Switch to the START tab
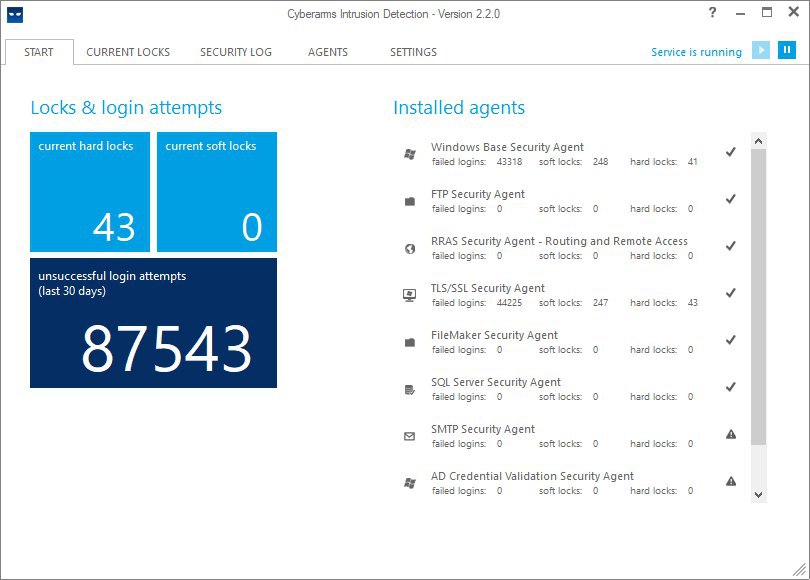The image size is (810, 580). [39, 52]
